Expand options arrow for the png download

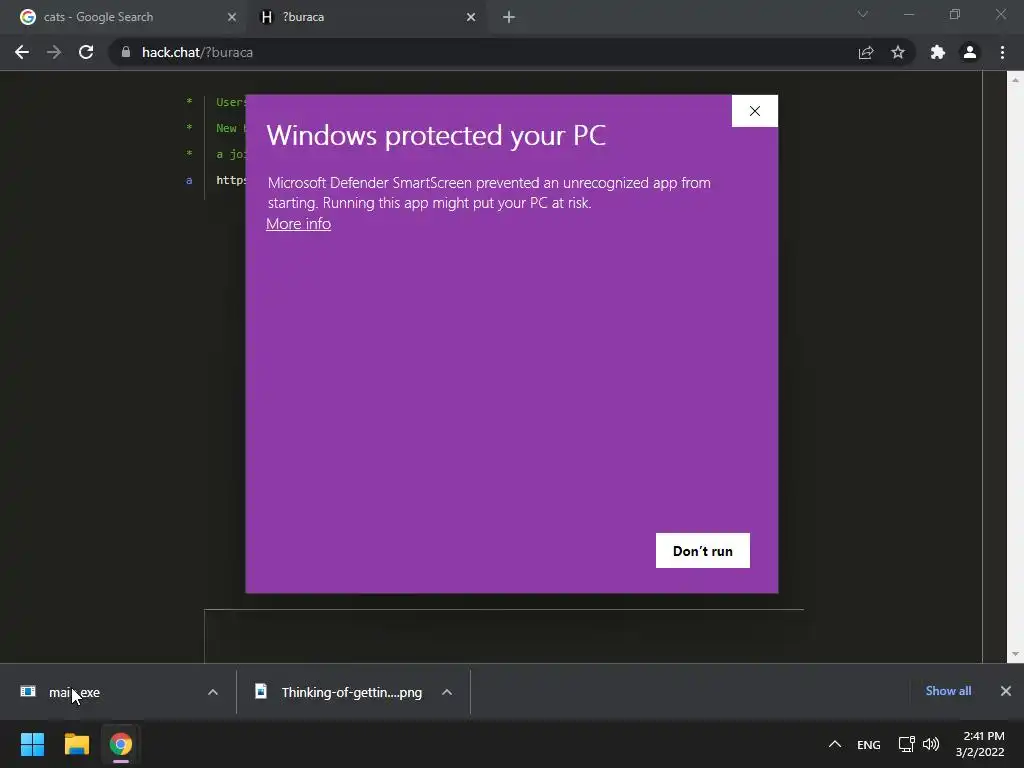coord(447,692)
